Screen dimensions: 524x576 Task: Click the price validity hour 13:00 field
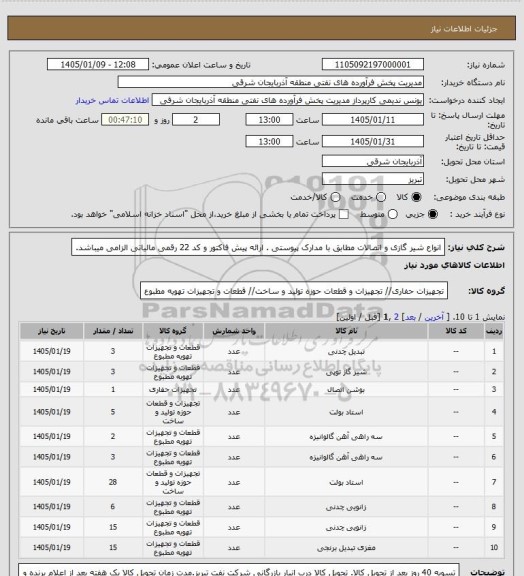coord(269,141)
